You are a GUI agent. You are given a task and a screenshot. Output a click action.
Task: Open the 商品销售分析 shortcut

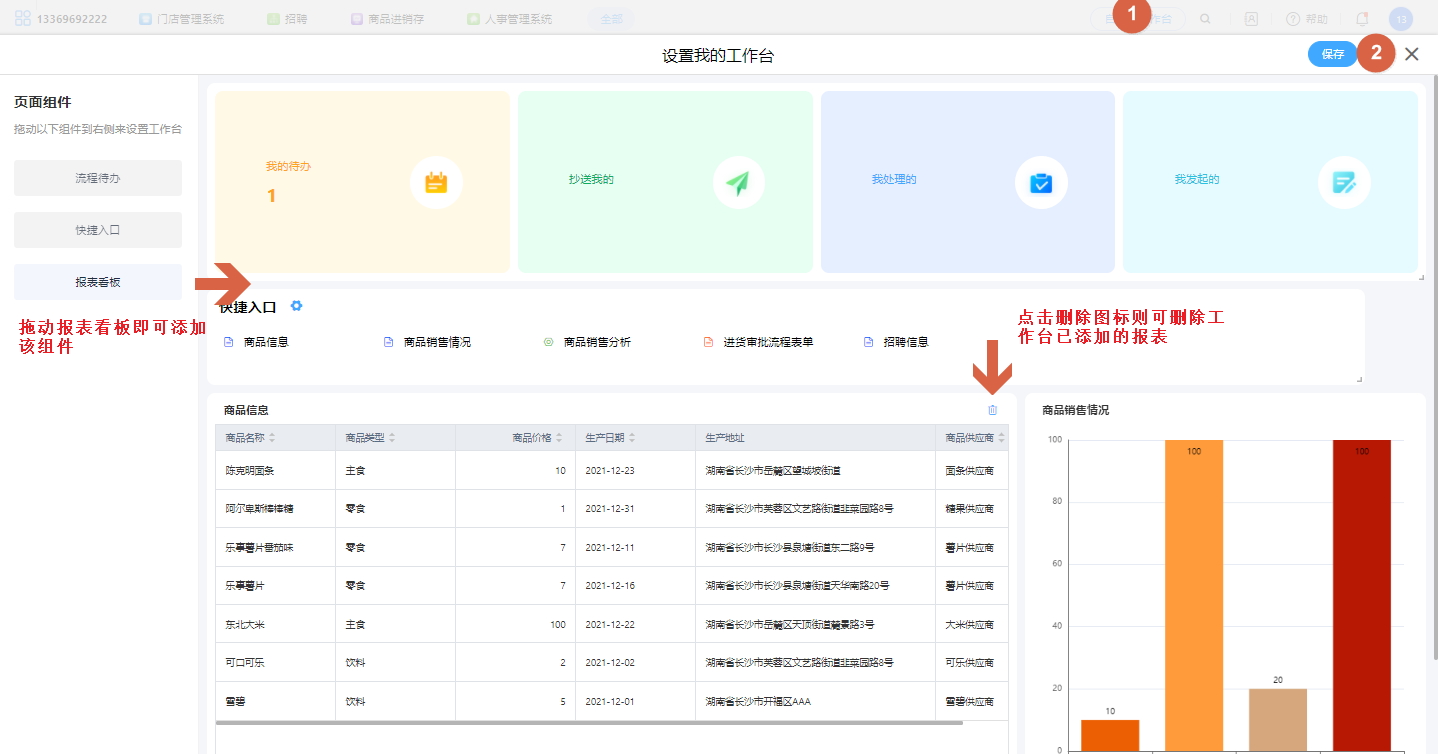[x=596, y=342]
